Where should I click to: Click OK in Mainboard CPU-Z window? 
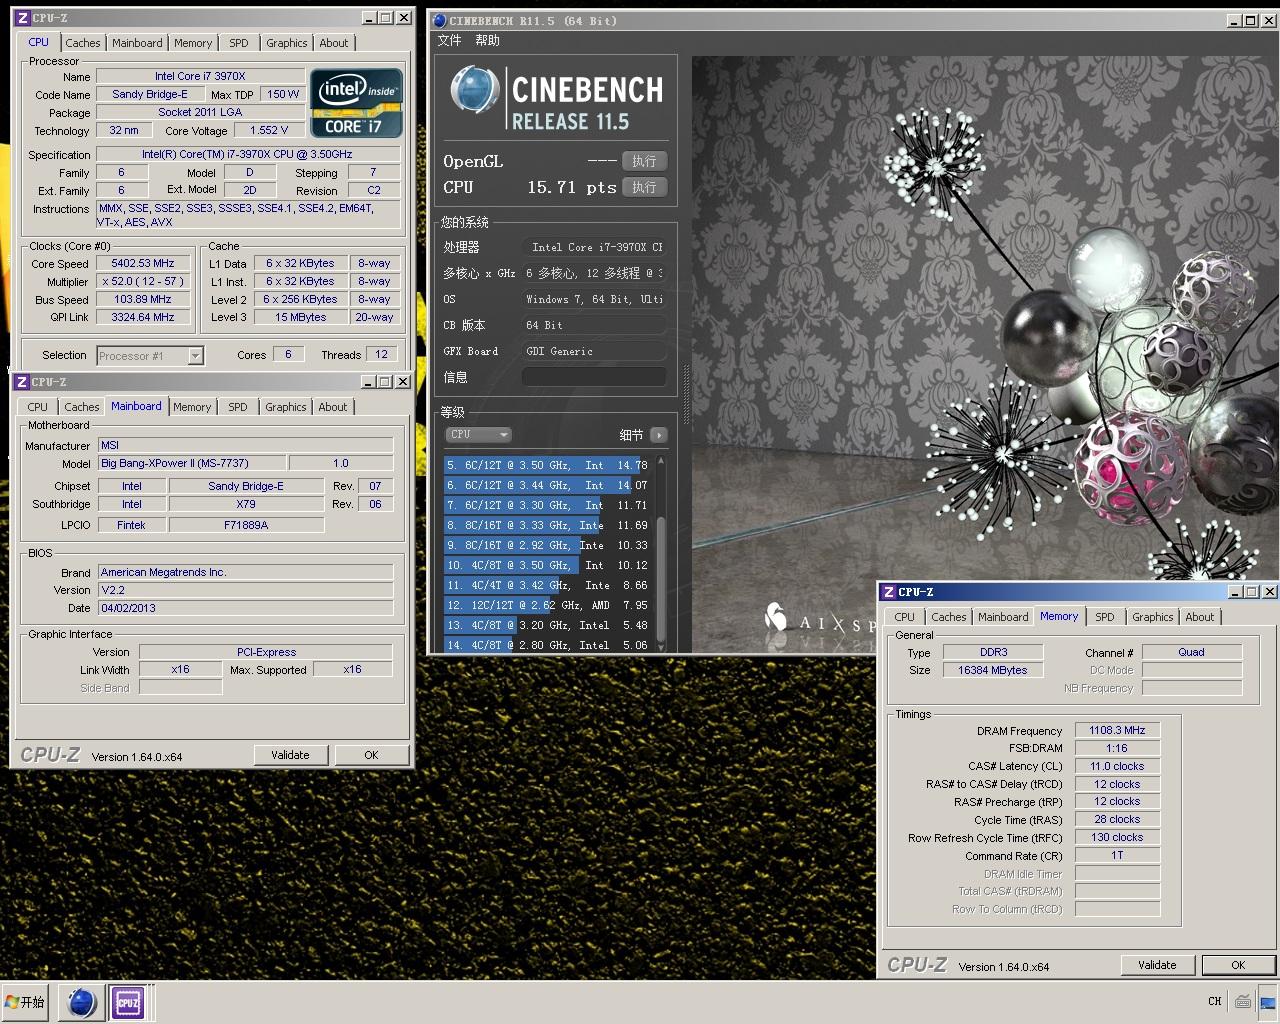coord(371,755)
